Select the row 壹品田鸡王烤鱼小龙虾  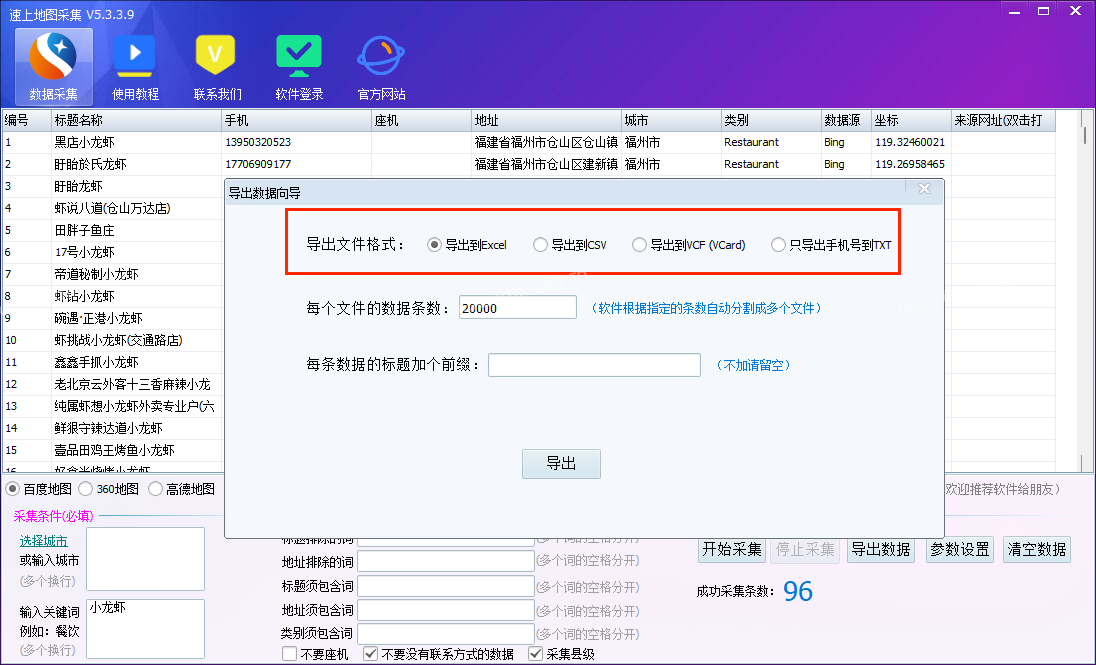pos(112,450)
